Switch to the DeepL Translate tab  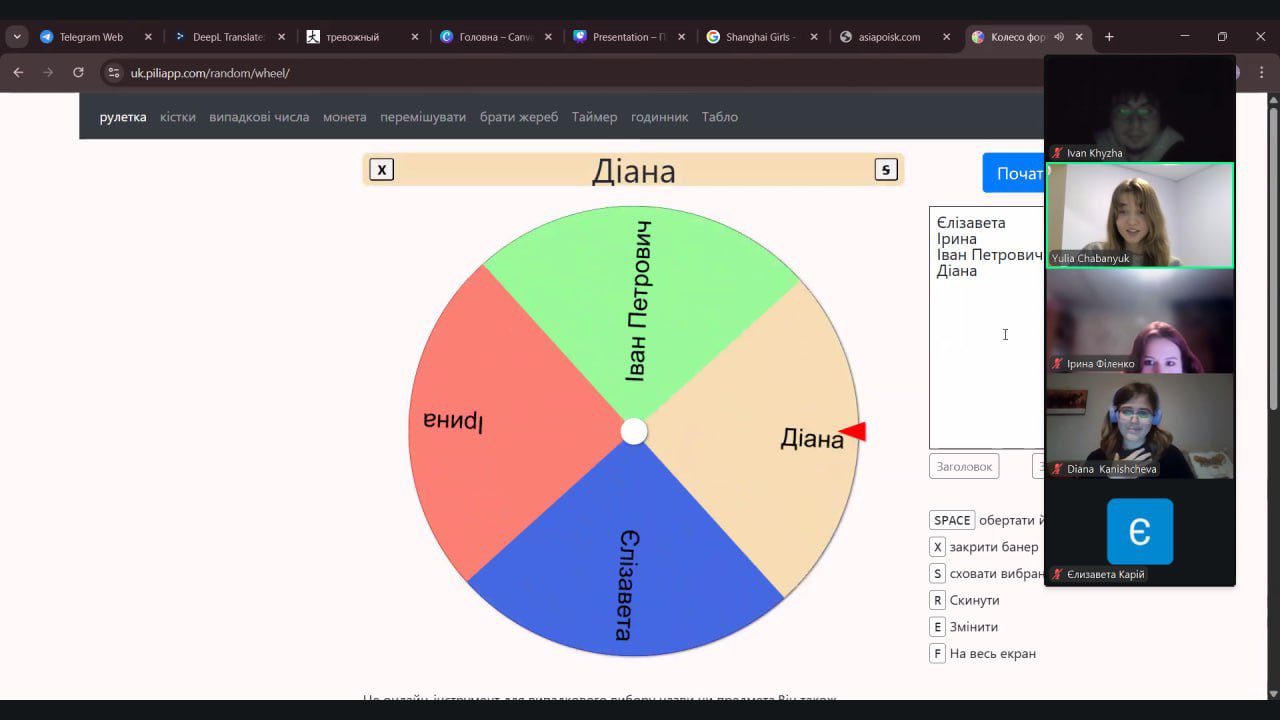[227, 37]
